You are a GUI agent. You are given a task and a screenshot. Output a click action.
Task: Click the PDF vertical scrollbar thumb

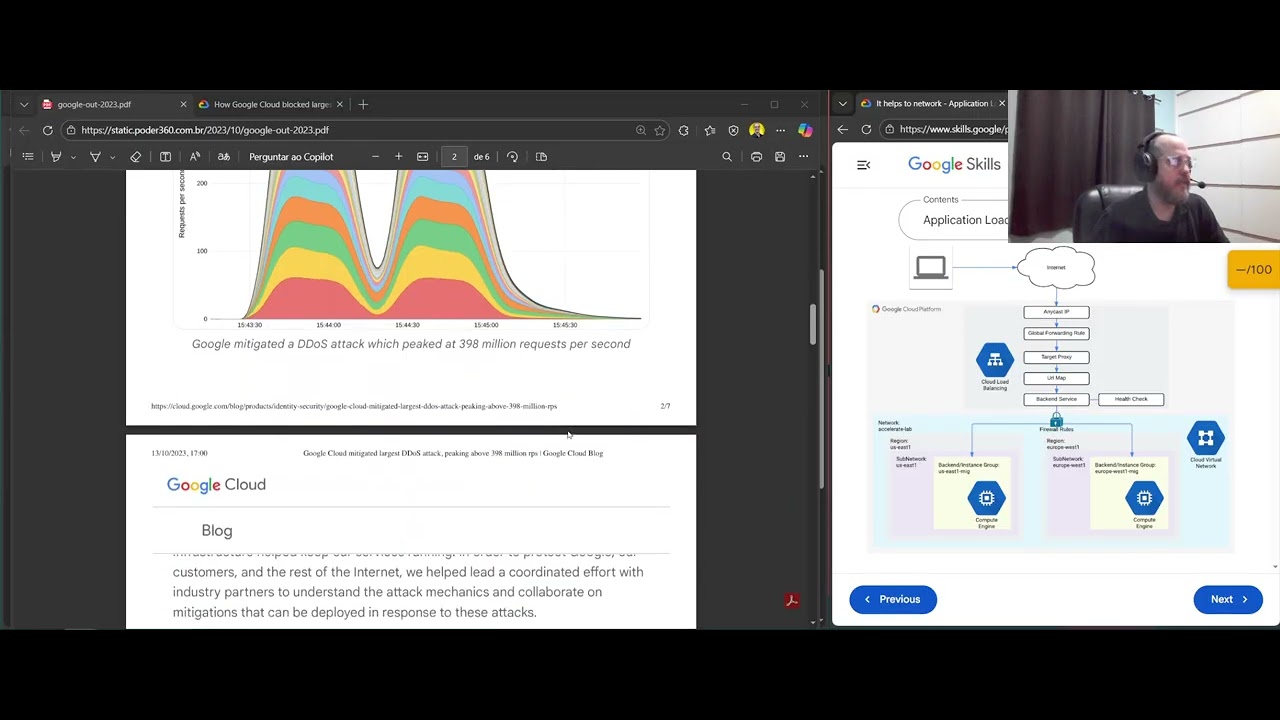(x=813, y=322)
